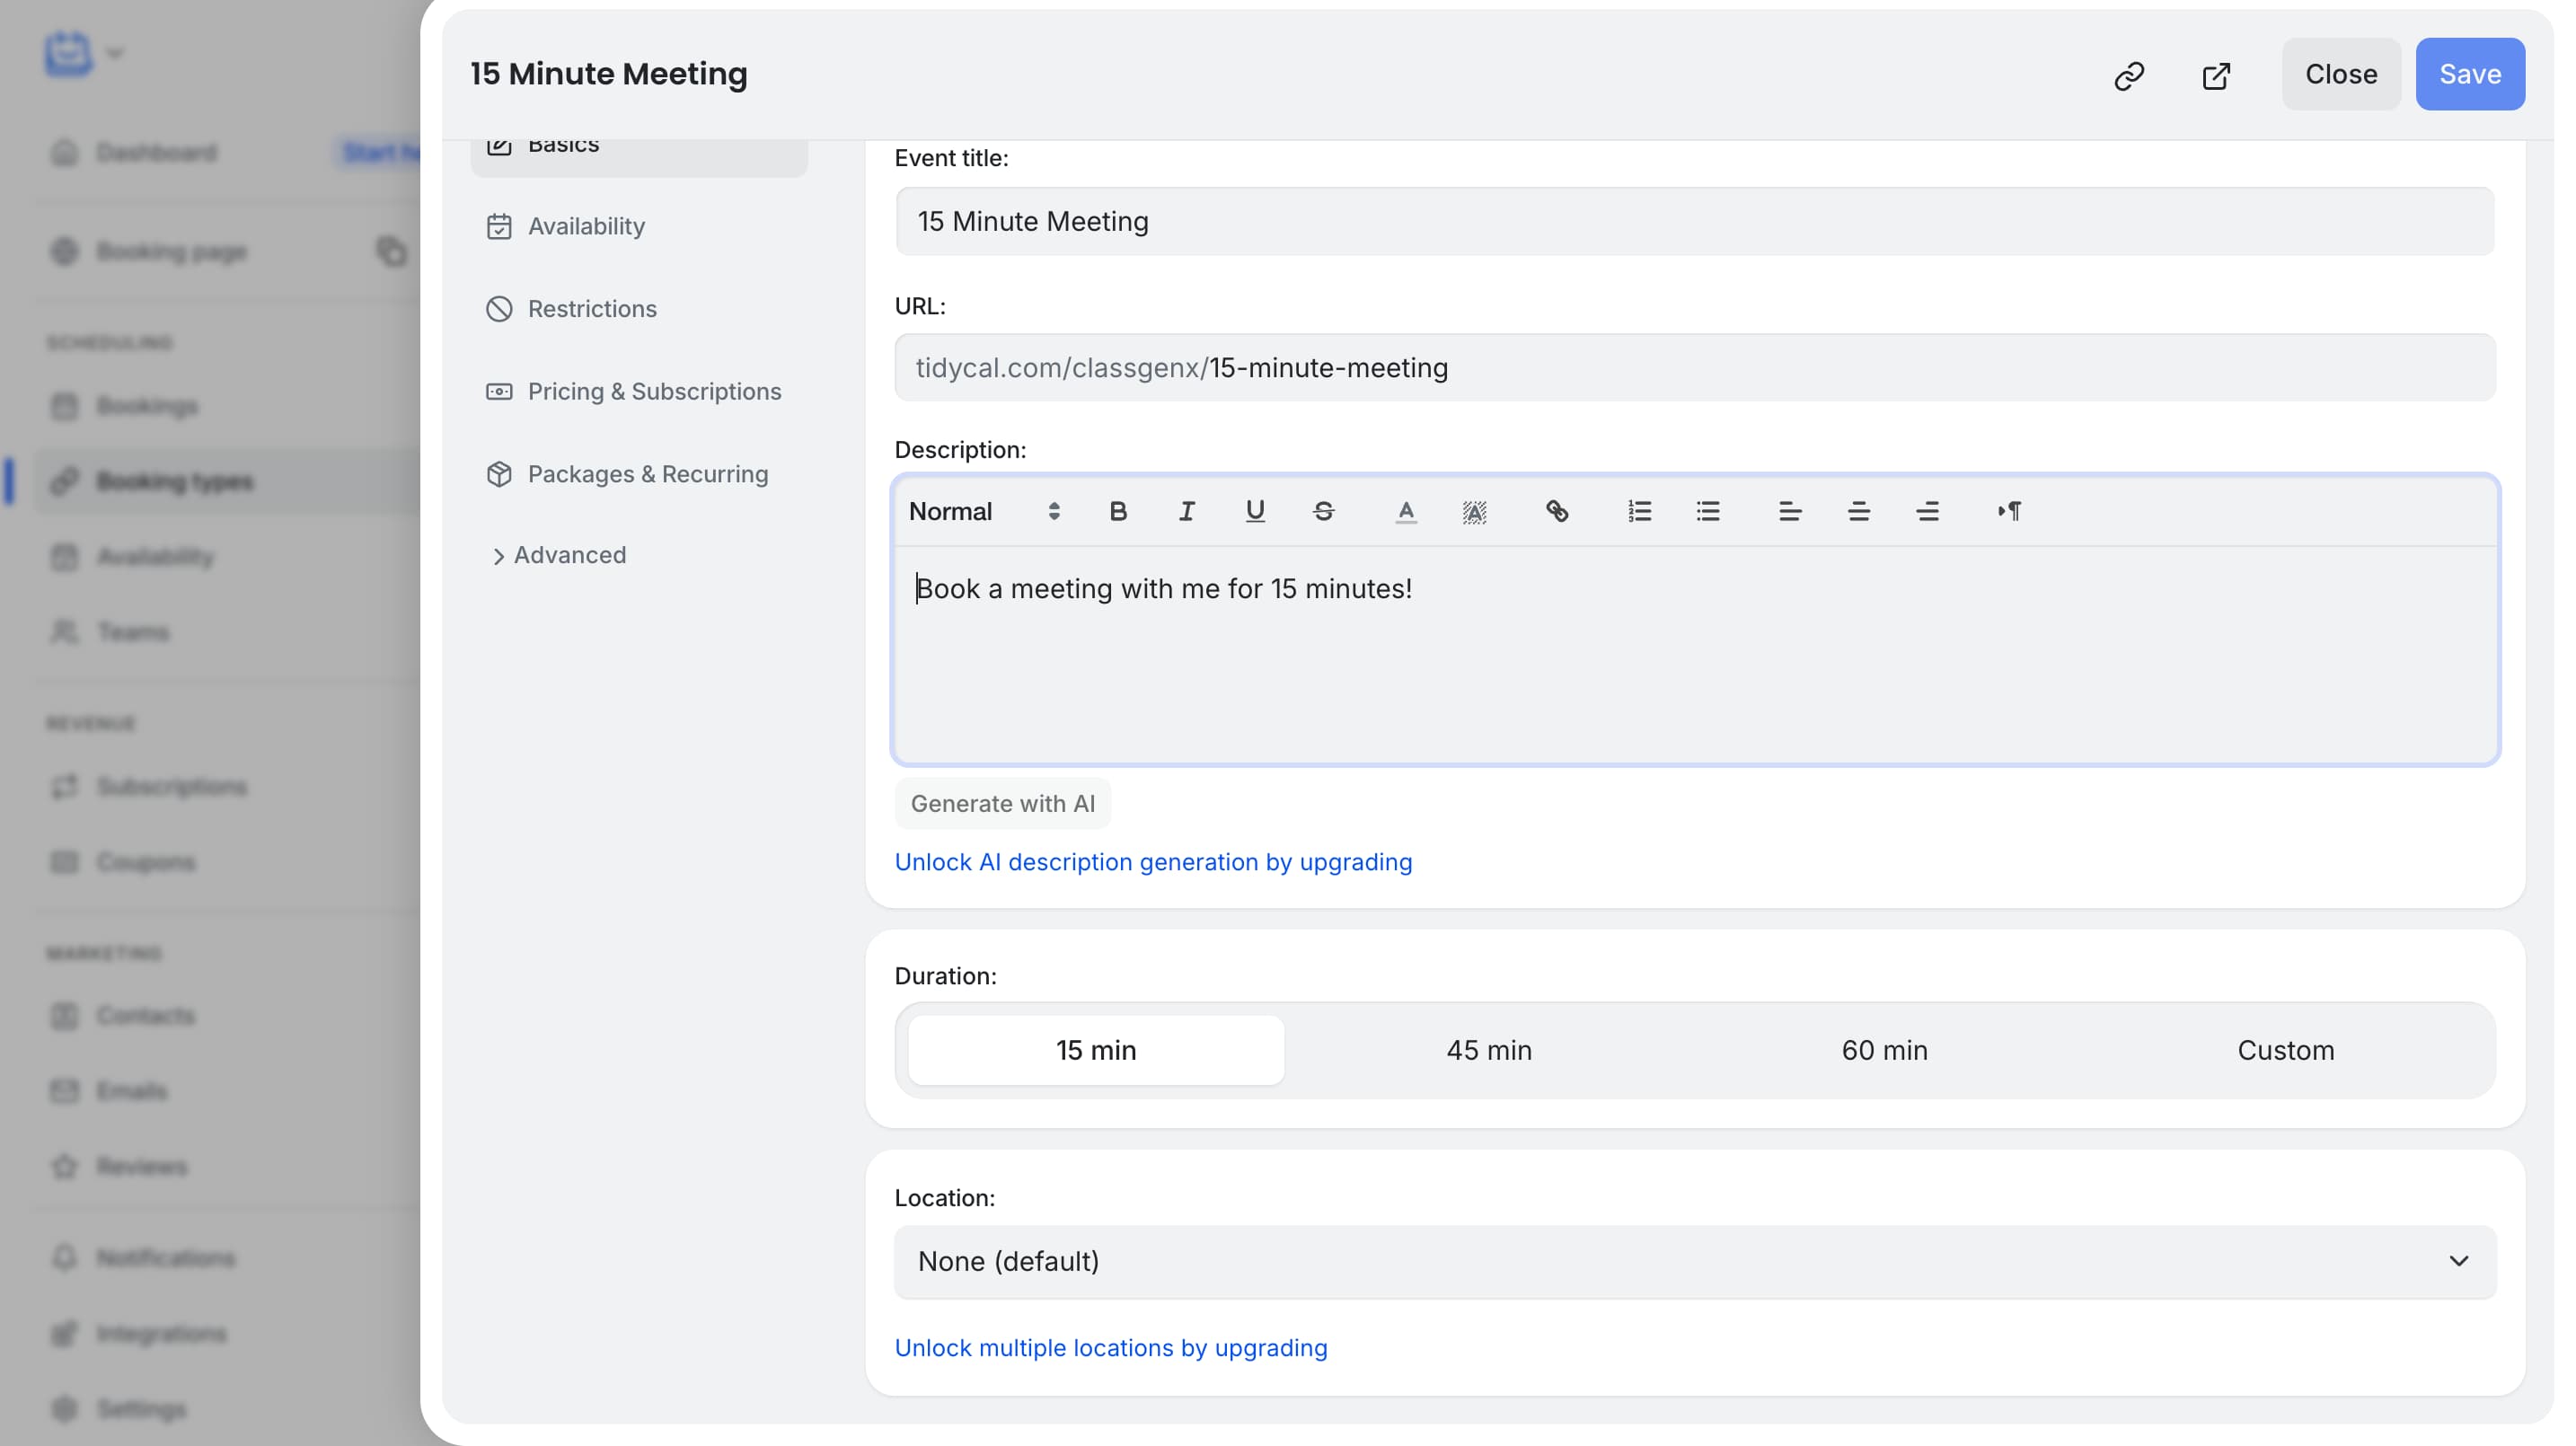
Task: Toggle text direction paragraph icon
Action: [x=2010, y=512]
